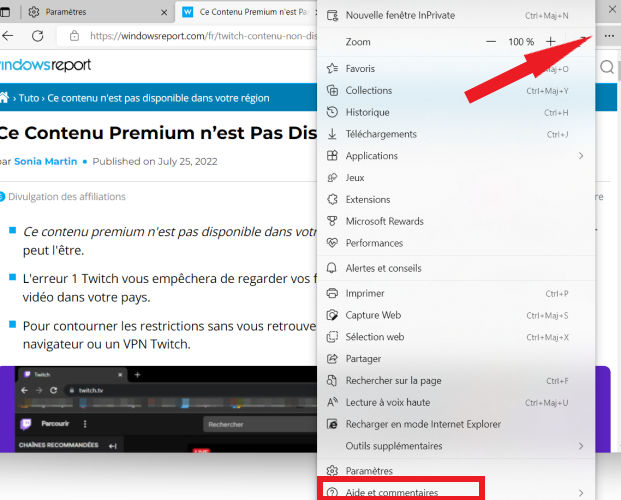The height and width of the screenshot is (500, 621).
Task: Open Jeux from the menu
Action: (x=455, y=177)
